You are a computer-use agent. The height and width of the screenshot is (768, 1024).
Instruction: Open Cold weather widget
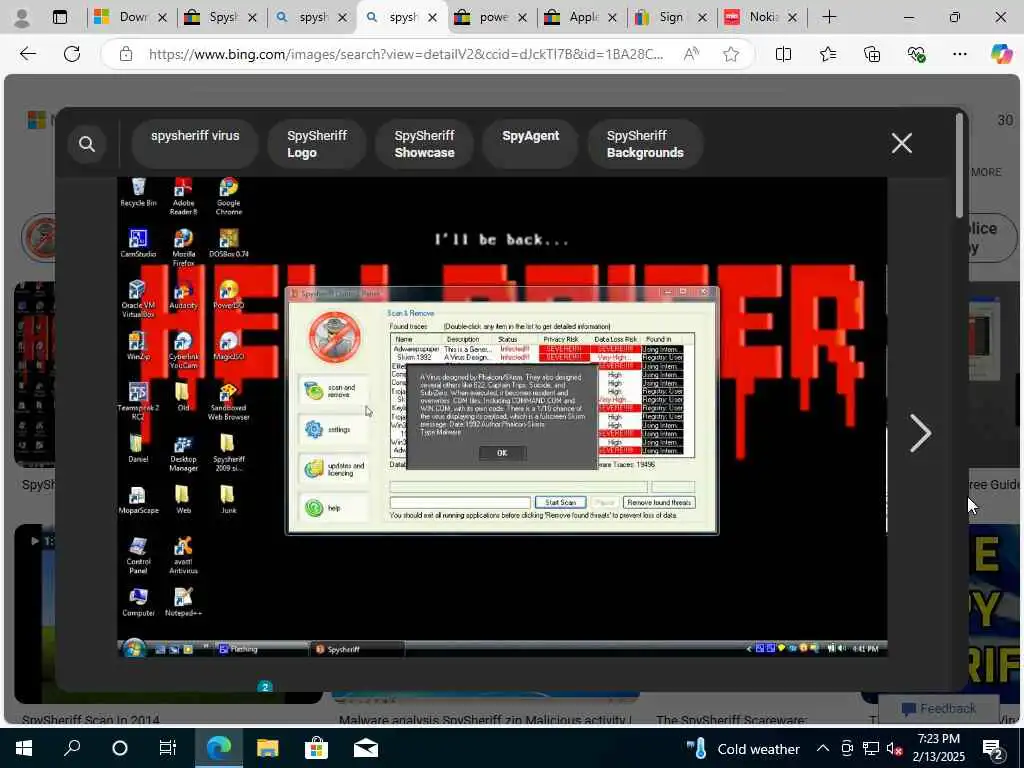[743, 748]
